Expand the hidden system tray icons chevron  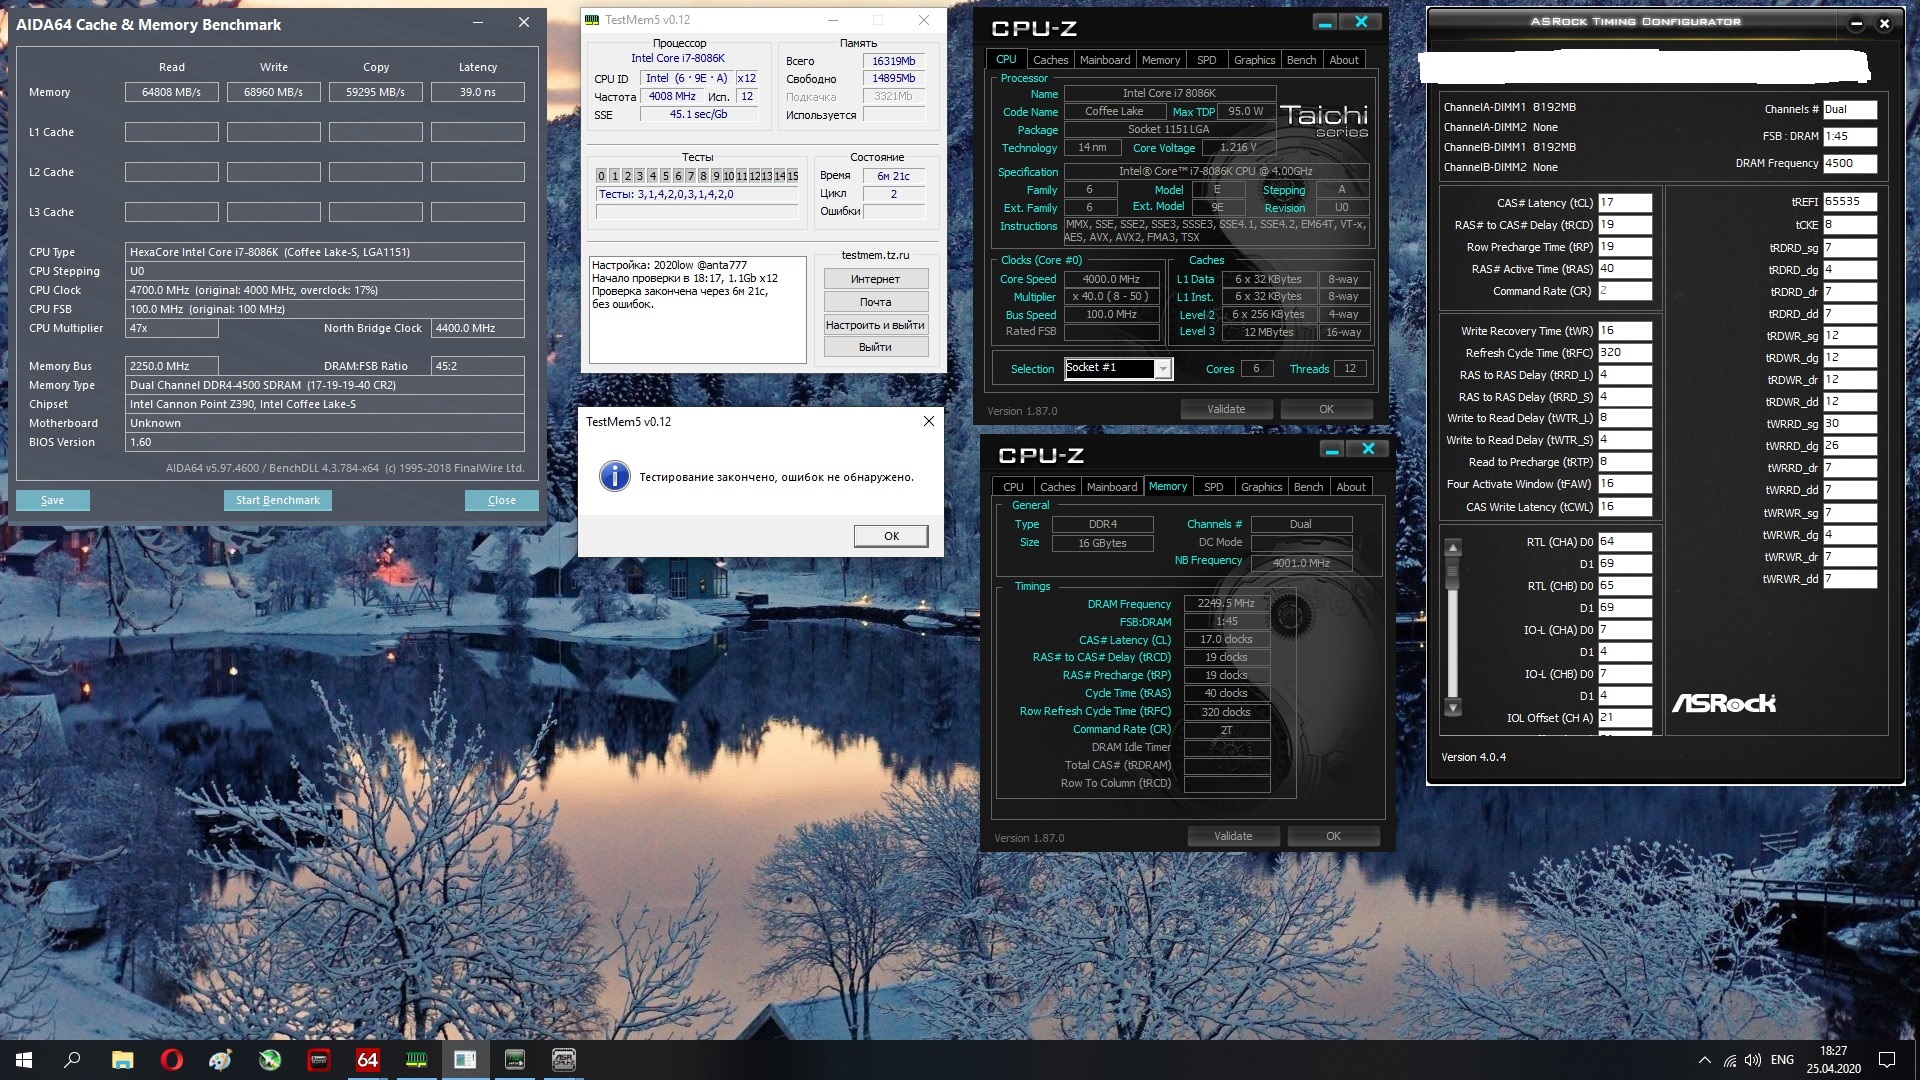(1704, 1060)
